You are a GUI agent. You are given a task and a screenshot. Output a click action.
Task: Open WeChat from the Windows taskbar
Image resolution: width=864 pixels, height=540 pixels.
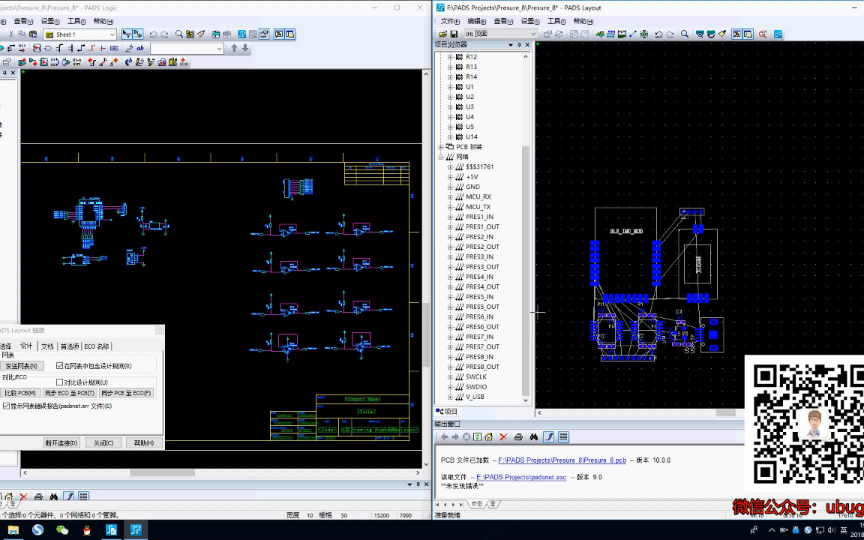[x=62, y=530]
